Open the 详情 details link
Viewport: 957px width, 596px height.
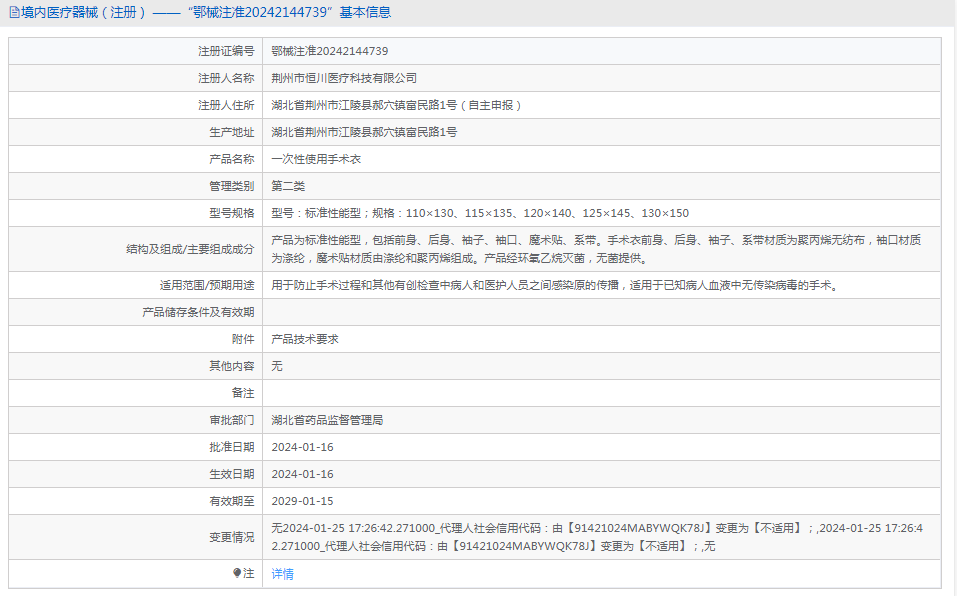(x=283, y=574)
